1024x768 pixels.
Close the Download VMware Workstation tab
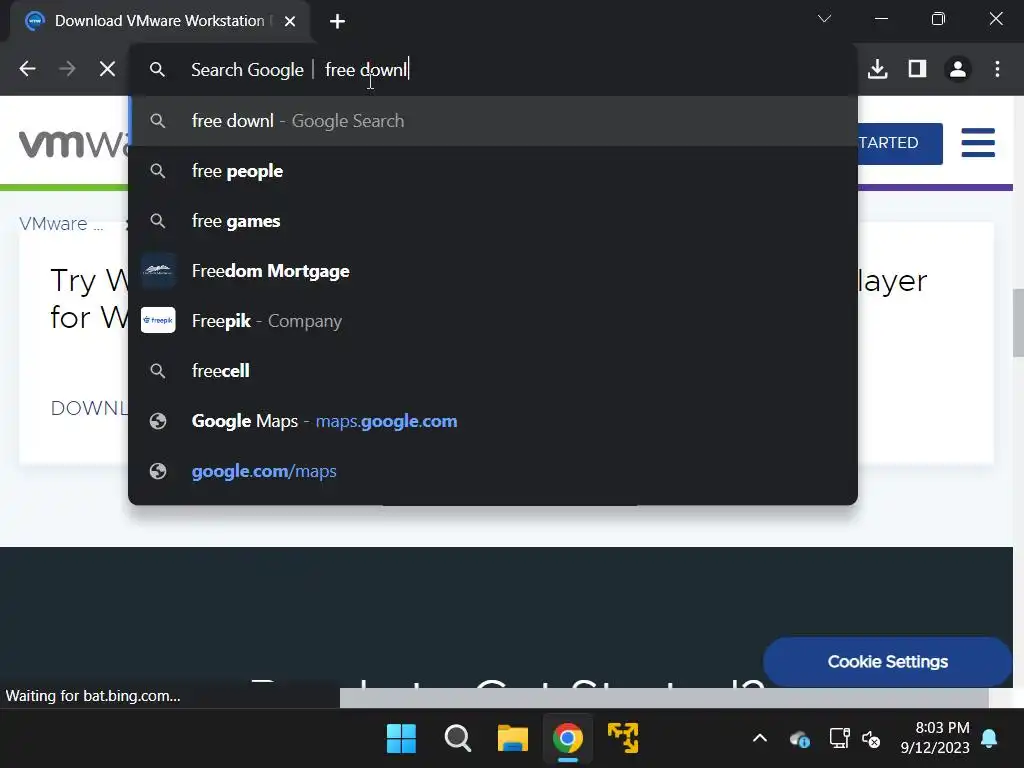point(290,22)
